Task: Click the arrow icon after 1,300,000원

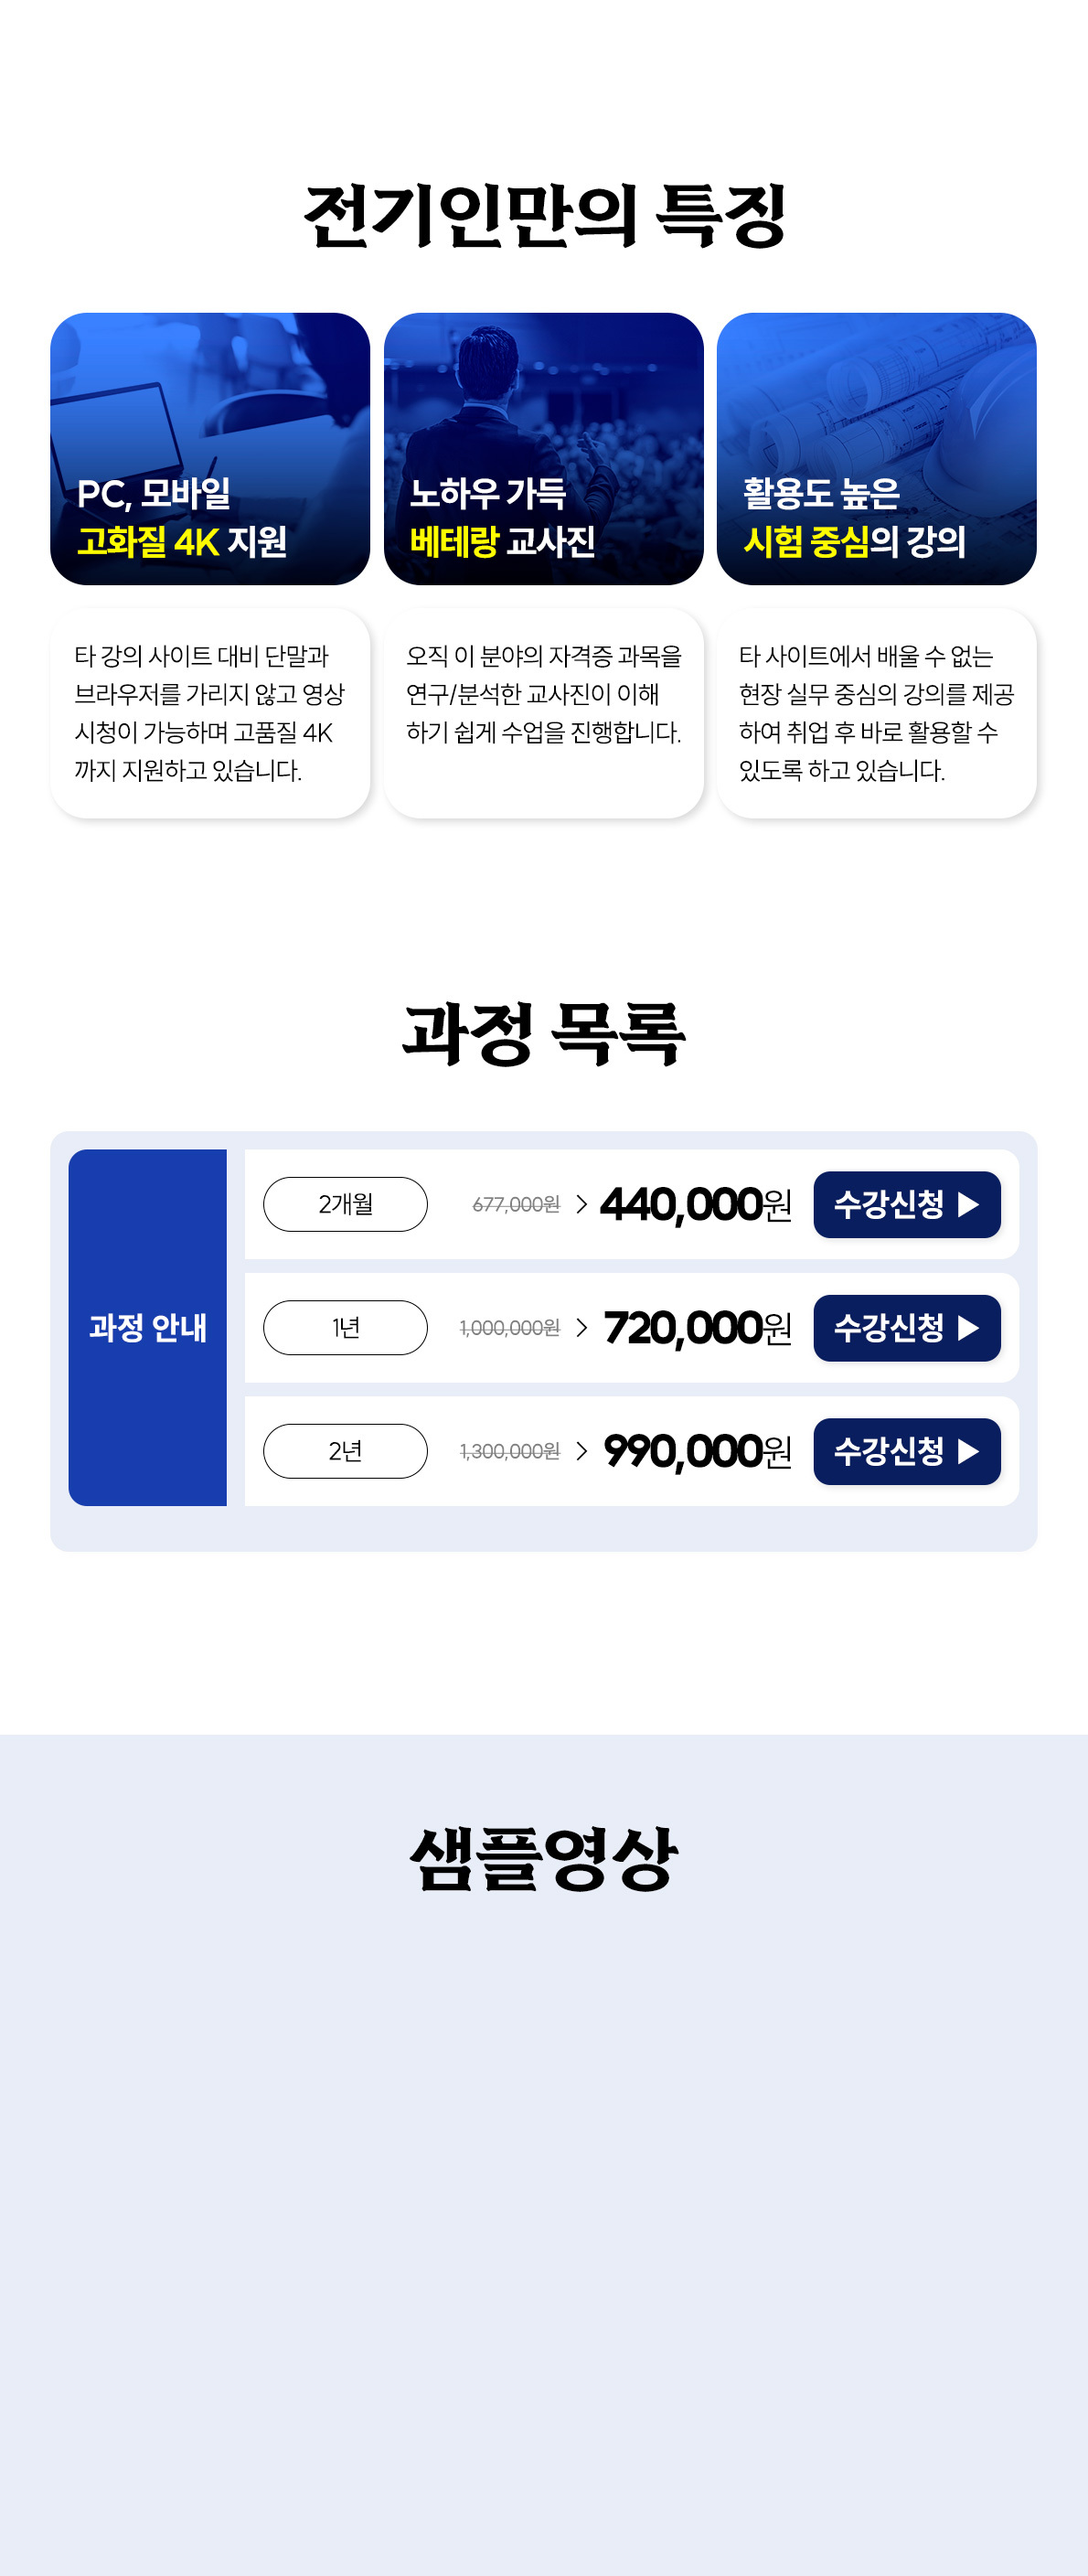Action: click(581, 1451)
